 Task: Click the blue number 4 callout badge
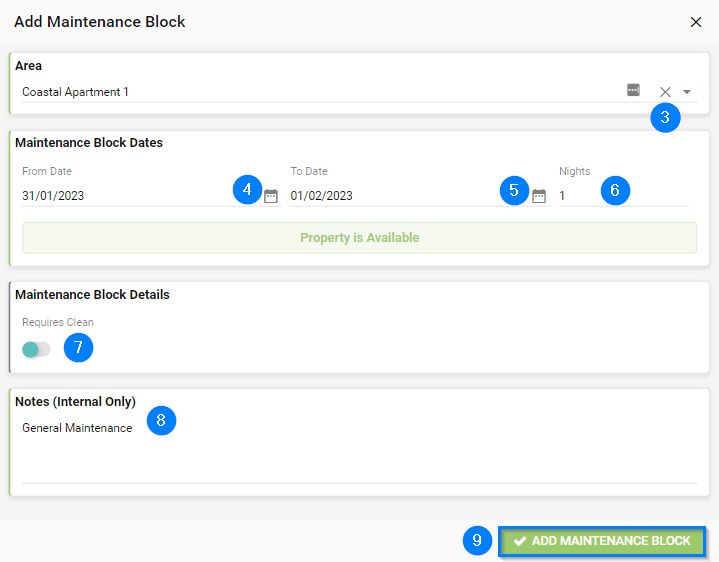pyautogui.click(x=247, y=189)
